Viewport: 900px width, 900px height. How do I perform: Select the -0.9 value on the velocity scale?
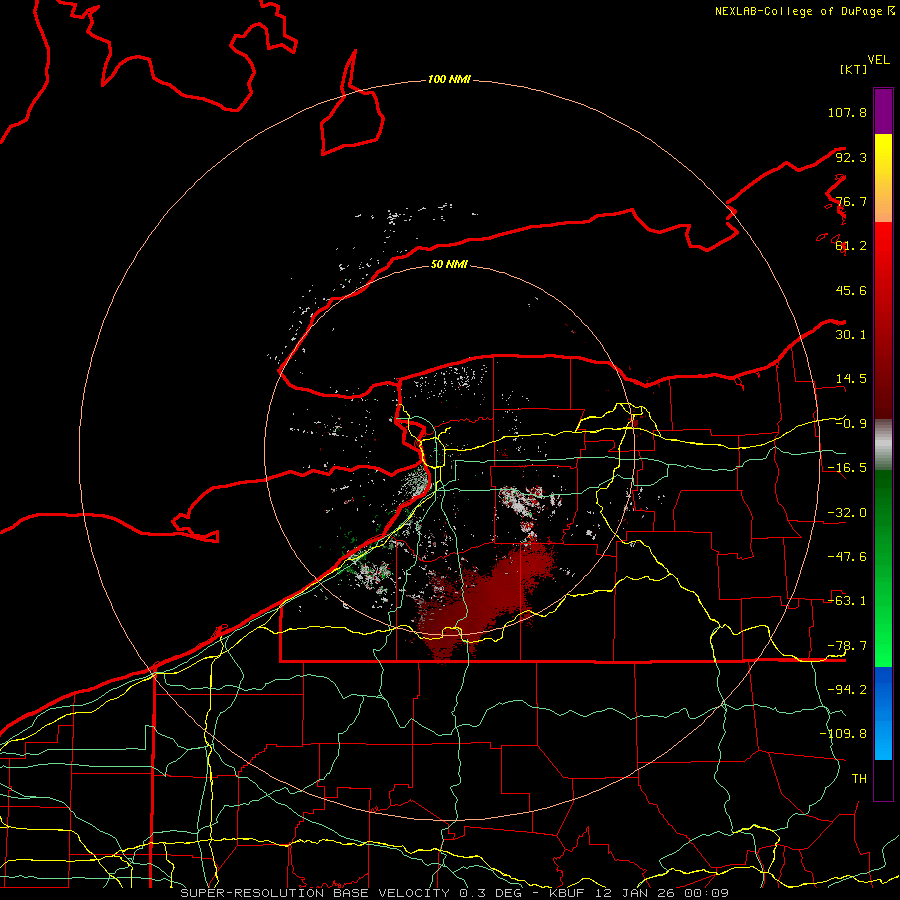(x=851, y=424)
